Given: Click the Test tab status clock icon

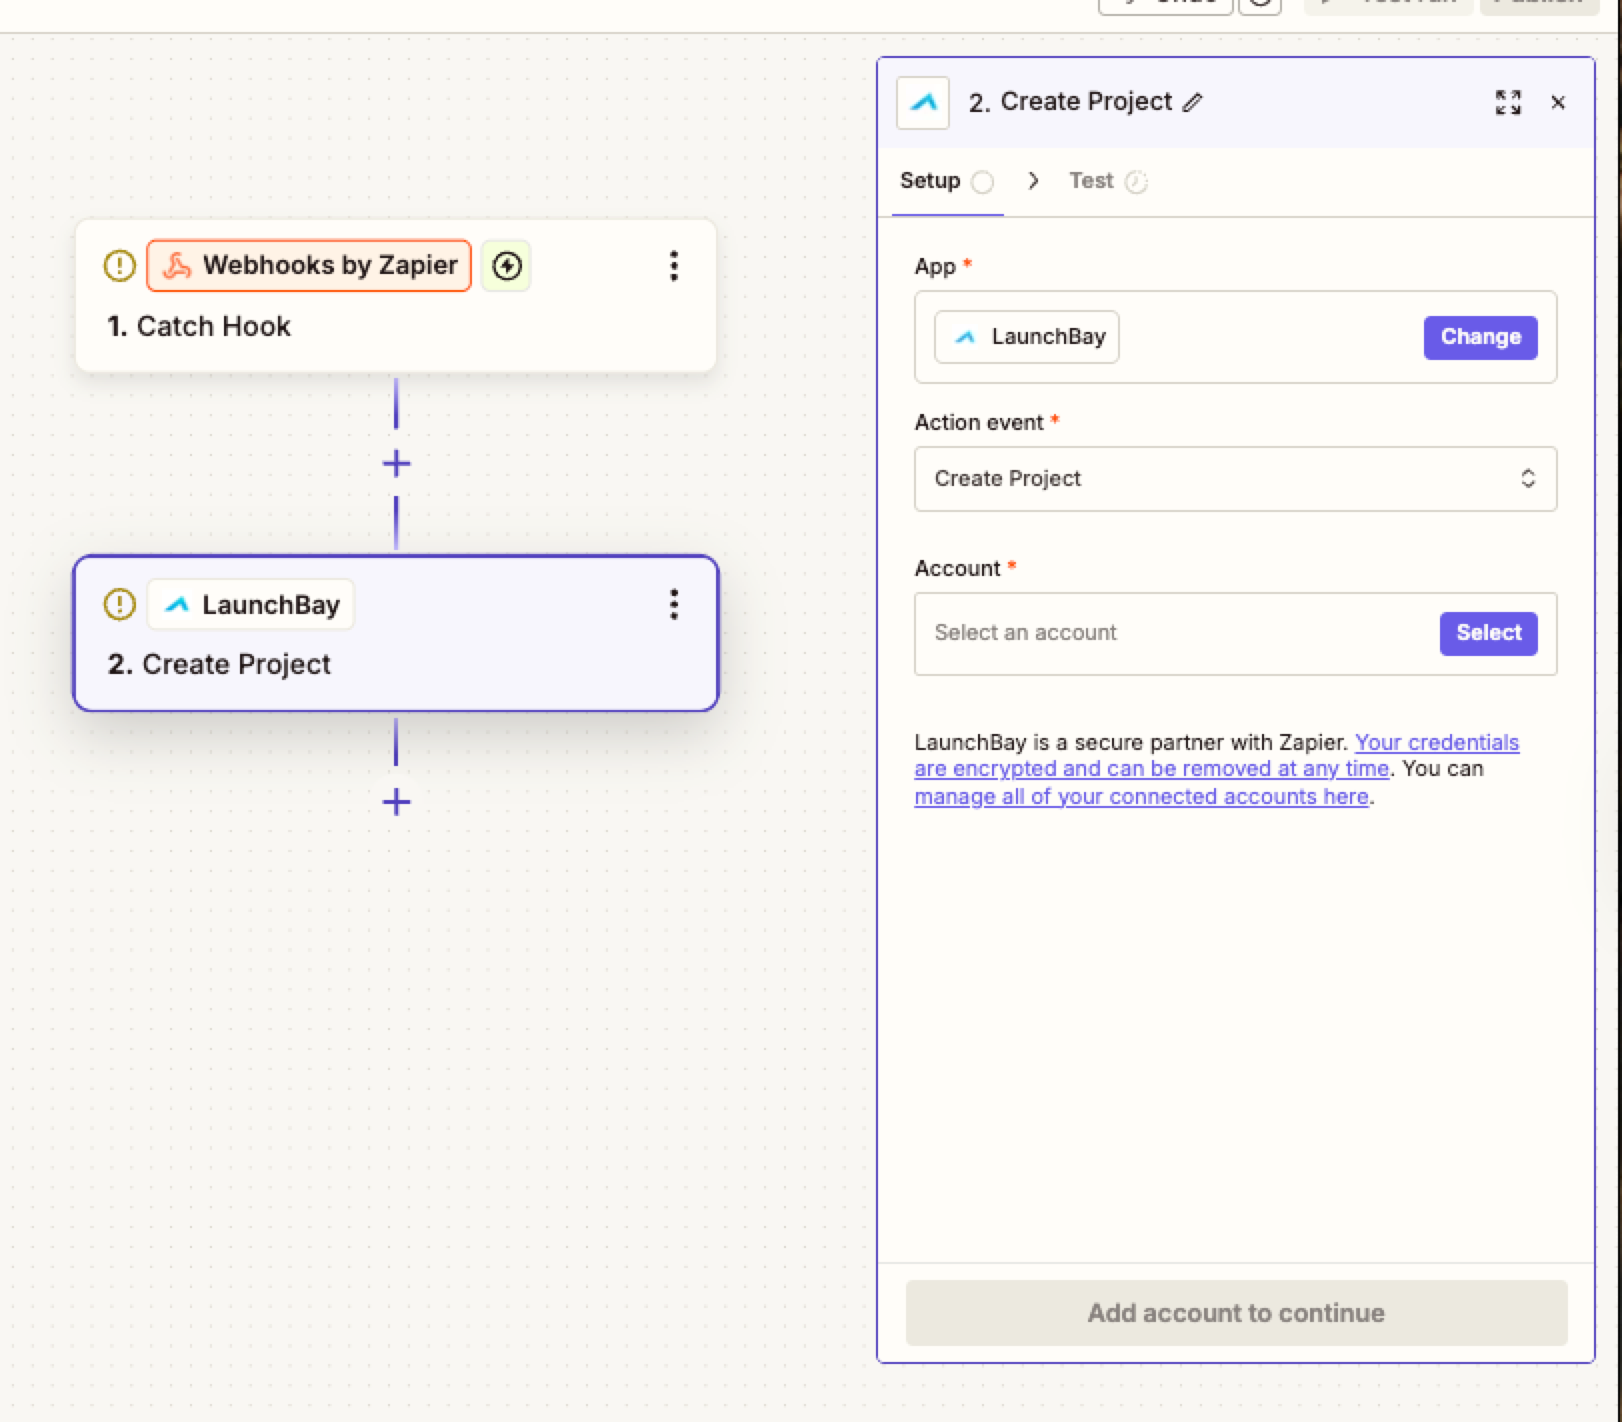Looking at the screenshot, I should [x=1136, y=182].
